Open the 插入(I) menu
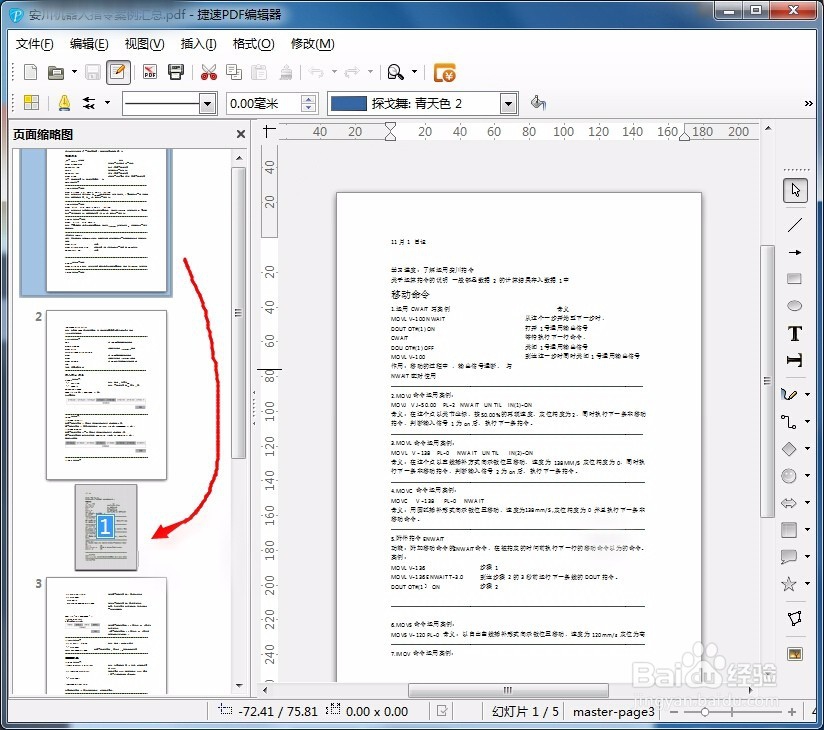The image size is (824, 730). coord(198,44)
